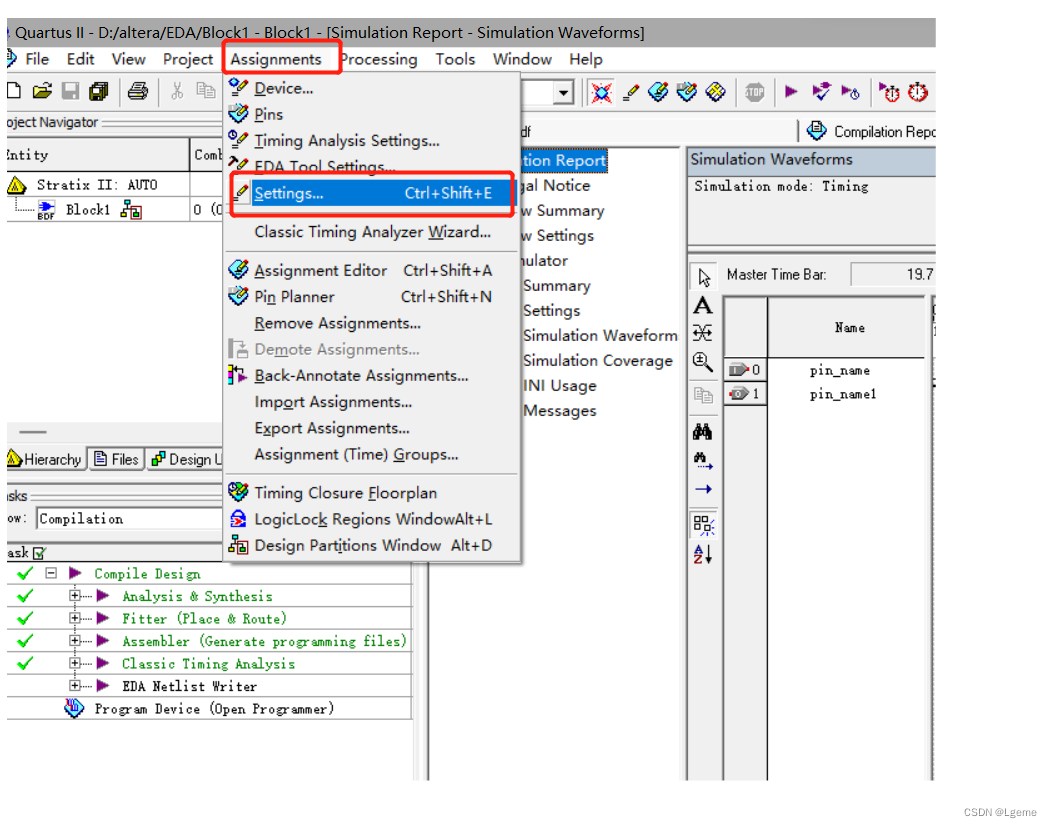Click the Save All stacked disks icon
The height and width of the screenshot is (828, 1052).
click(x=99, y=91)
